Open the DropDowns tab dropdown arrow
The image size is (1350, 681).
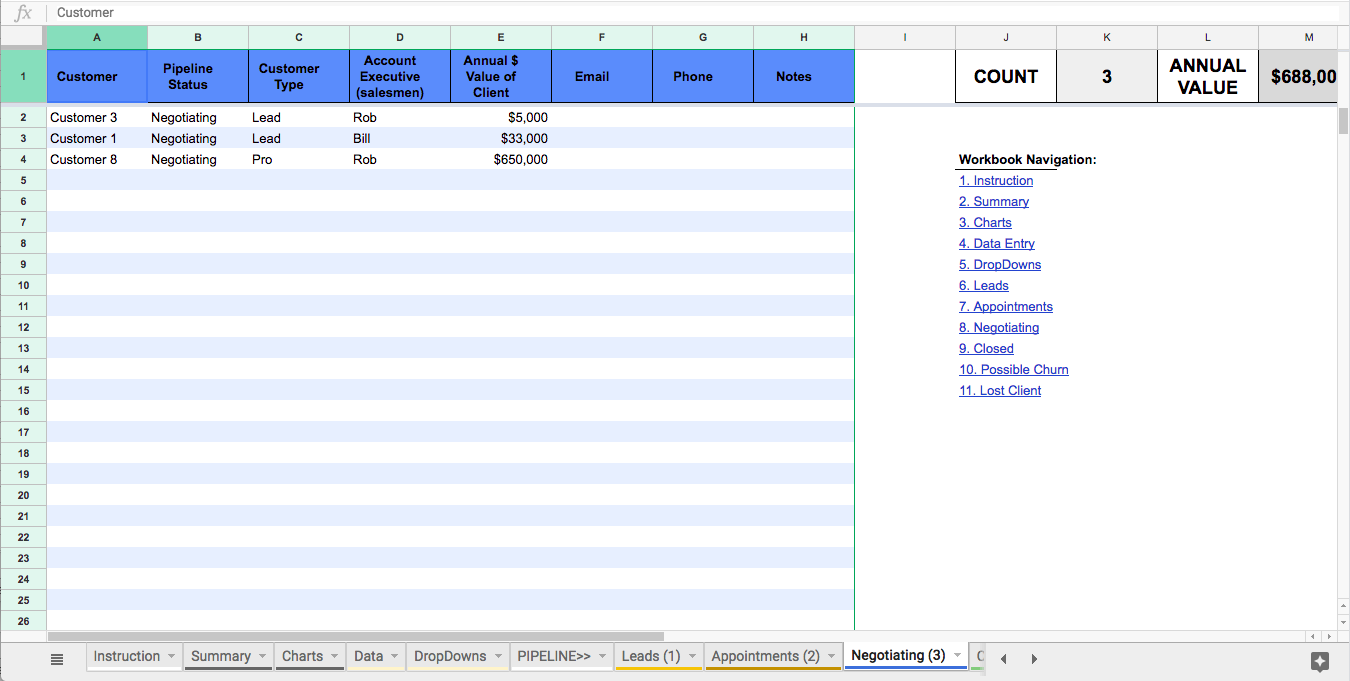click(498, 657)
